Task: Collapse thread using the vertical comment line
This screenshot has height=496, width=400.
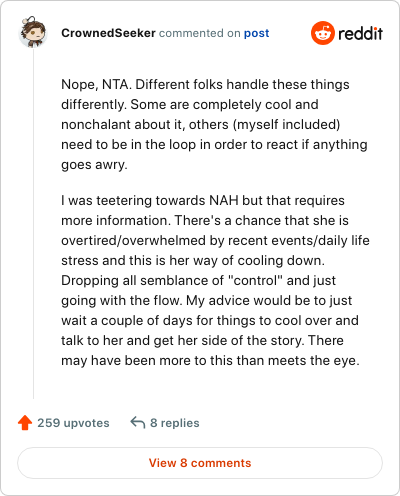Action: click(33, 223)
